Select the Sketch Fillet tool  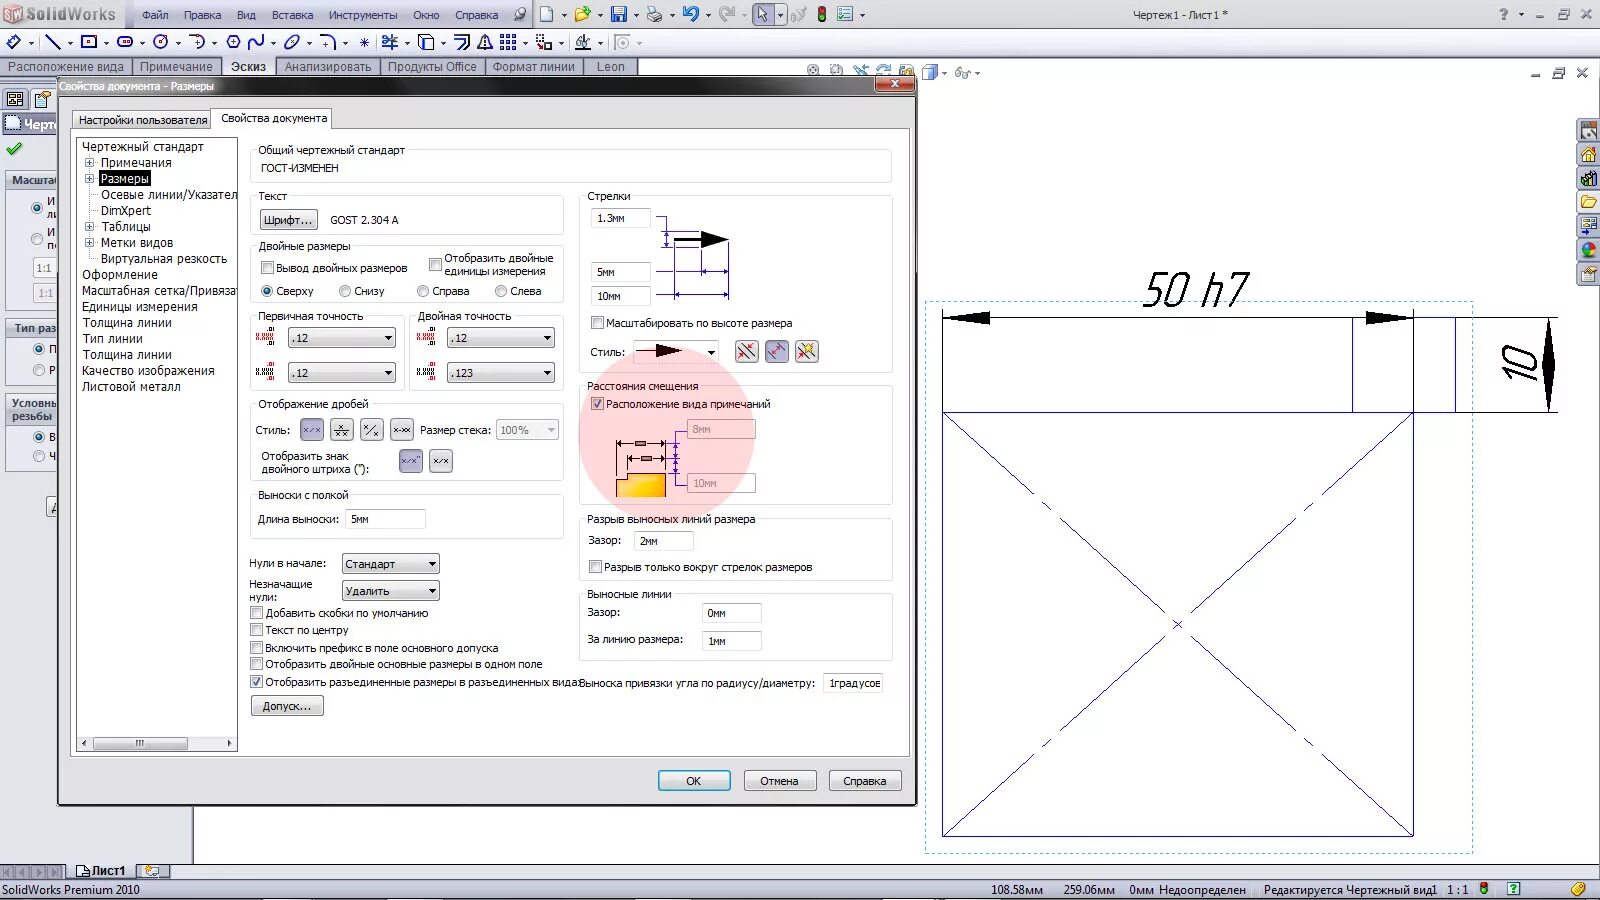point(327,42)
